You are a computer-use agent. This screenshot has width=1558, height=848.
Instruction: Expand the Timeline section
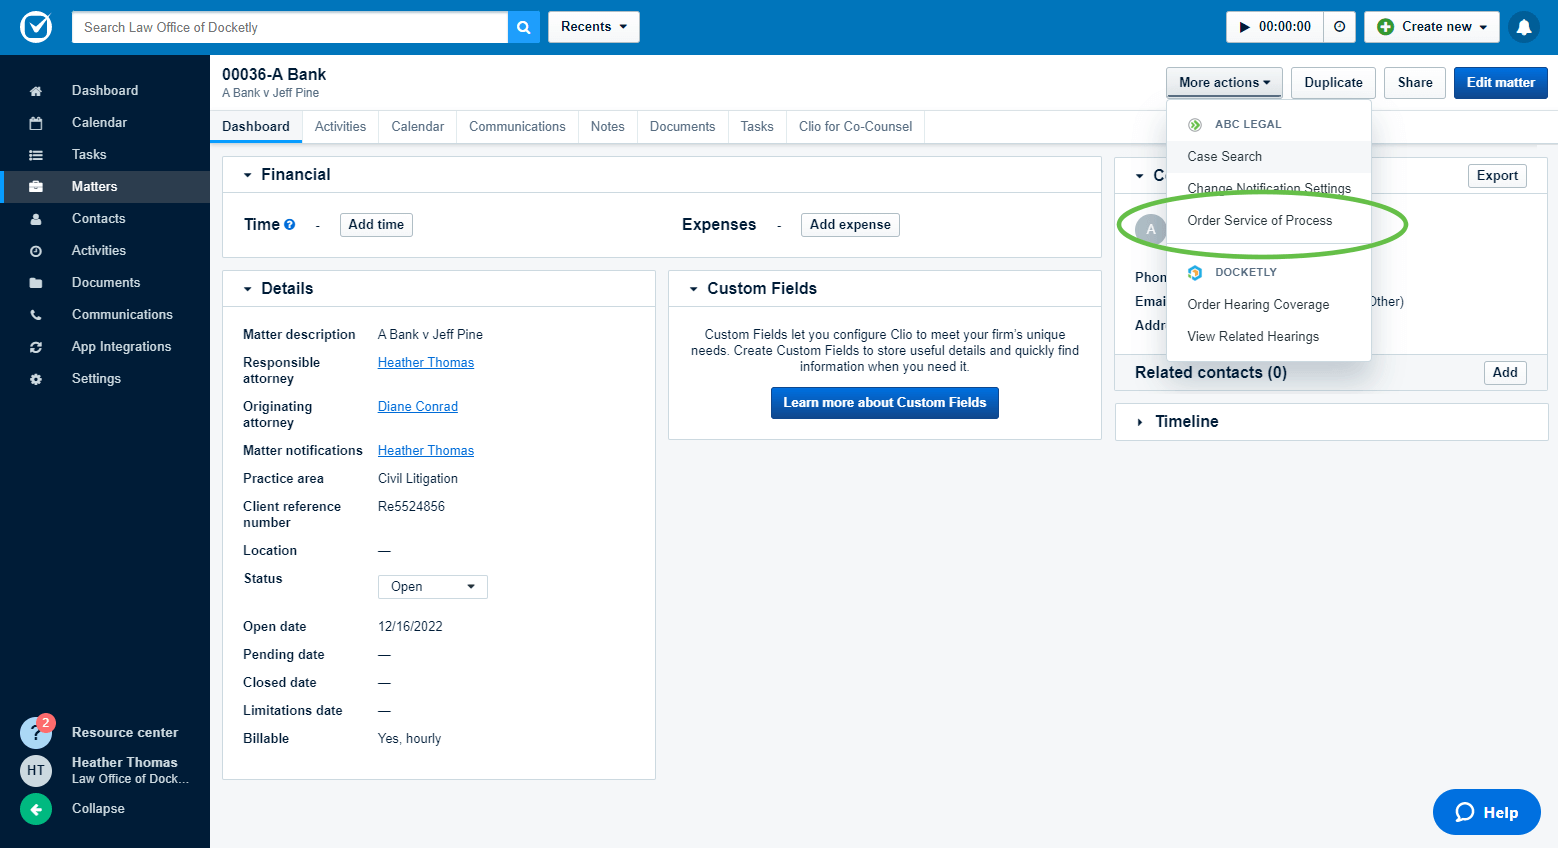(1140, 422)
